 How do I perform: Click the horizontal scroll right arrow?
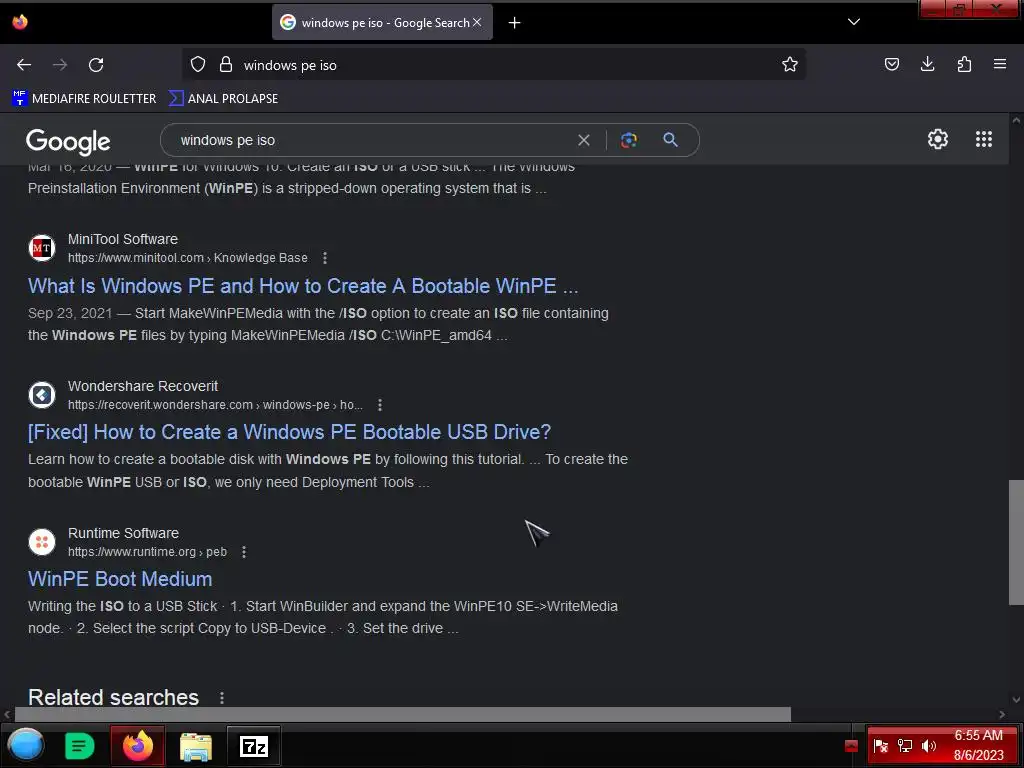(x=1002, y=714)
